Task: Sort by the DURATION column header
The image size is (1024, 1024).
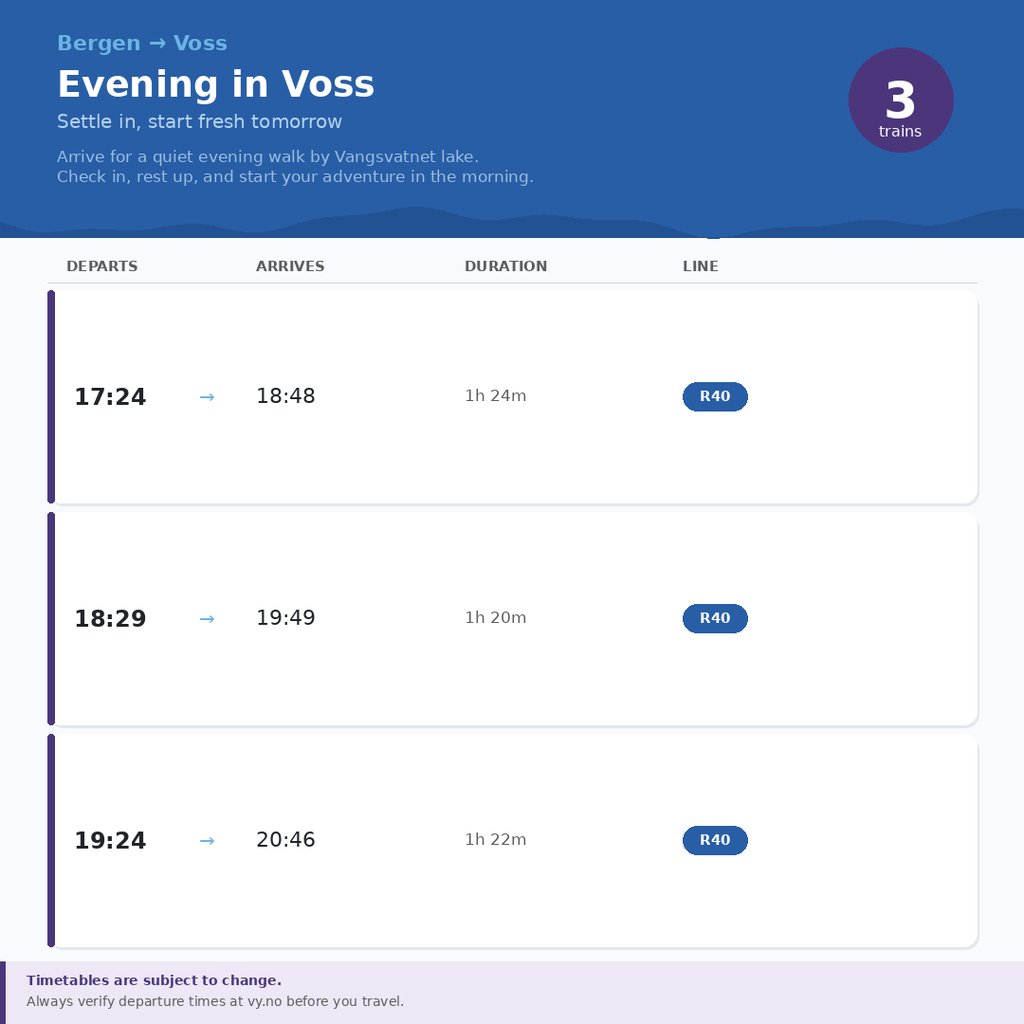Action: click(x=505, y=266)
